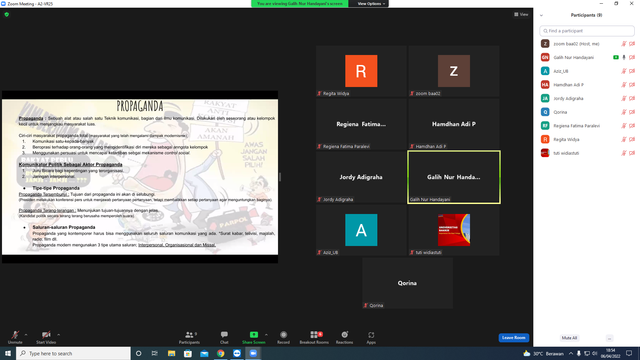Click the divider handle between slide and gallery
640x360 pixels.
click(x=280, y=177)
